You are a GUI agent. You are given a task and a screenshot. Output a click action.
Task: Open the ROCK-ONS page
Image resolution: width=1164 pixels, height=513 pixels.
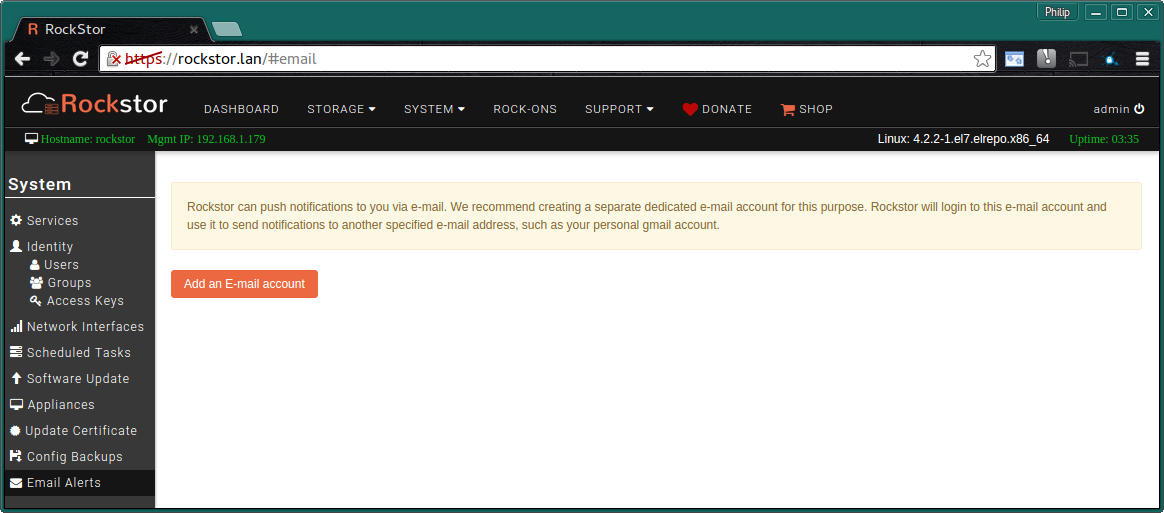point(525,109)
